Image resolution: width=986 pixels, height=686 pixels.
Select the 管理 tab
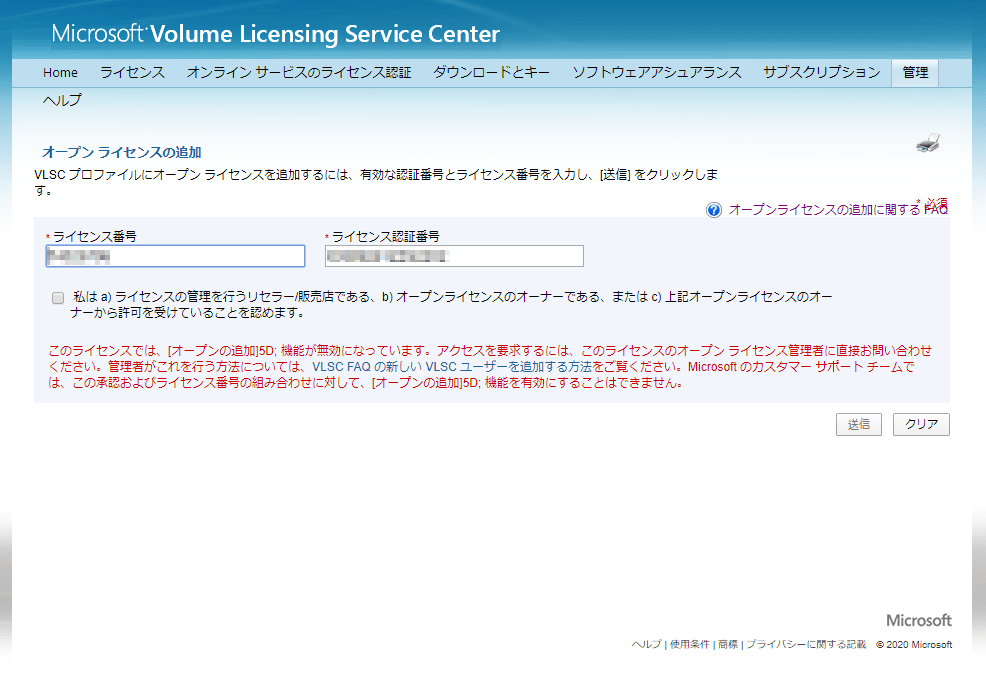coord(915,73)
